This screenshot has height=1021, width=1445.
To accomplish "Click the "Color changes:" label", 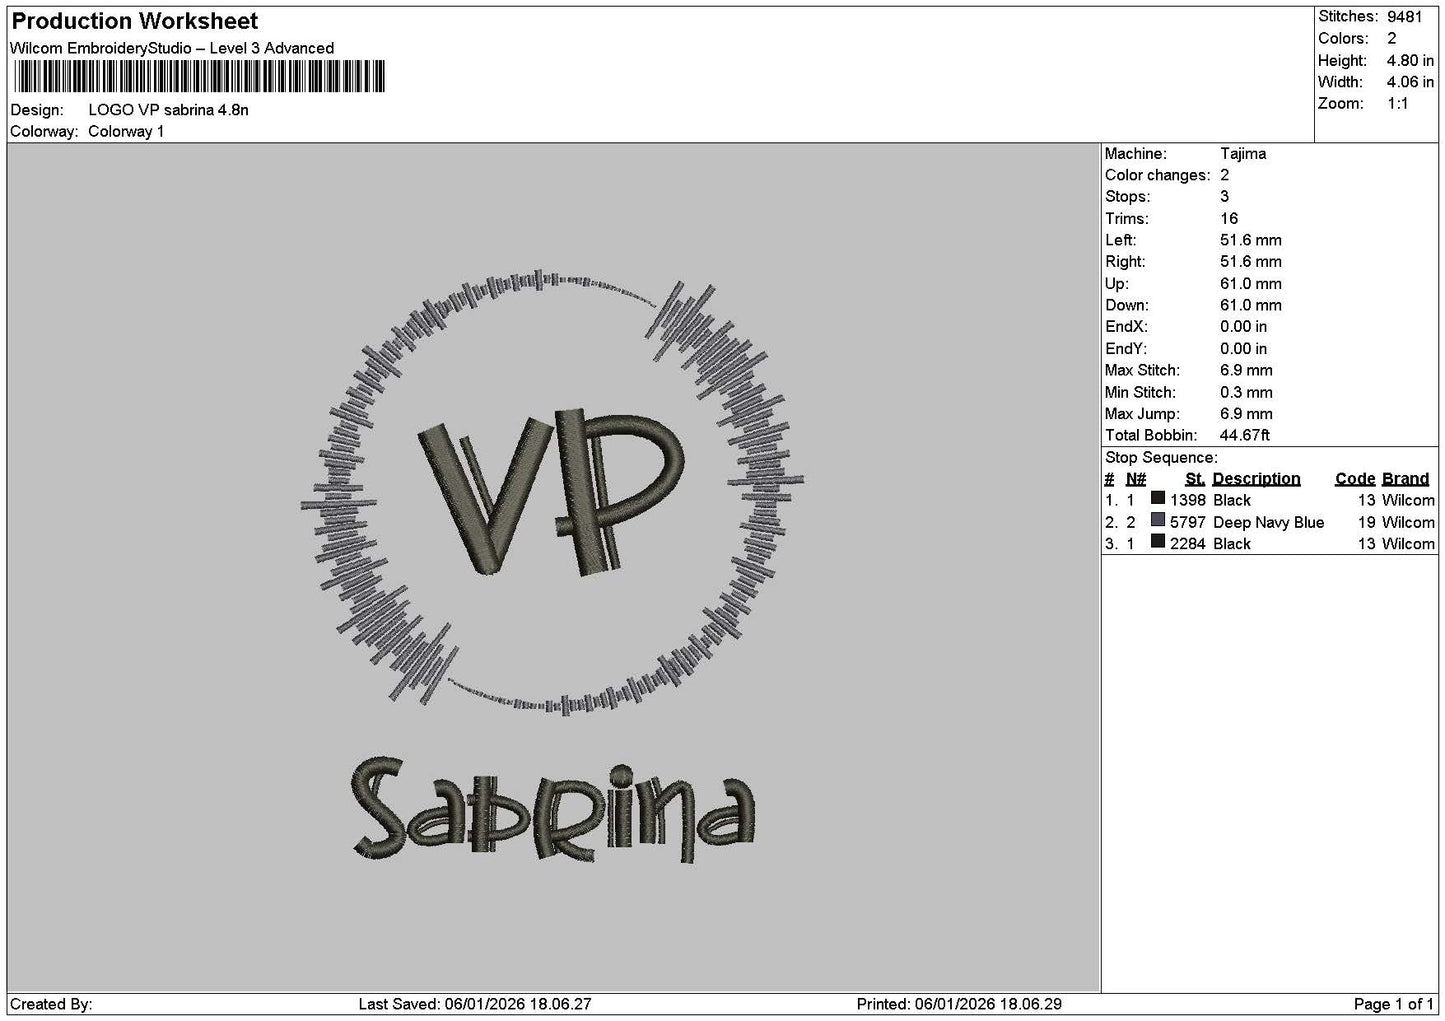I will click(1157, 176).
